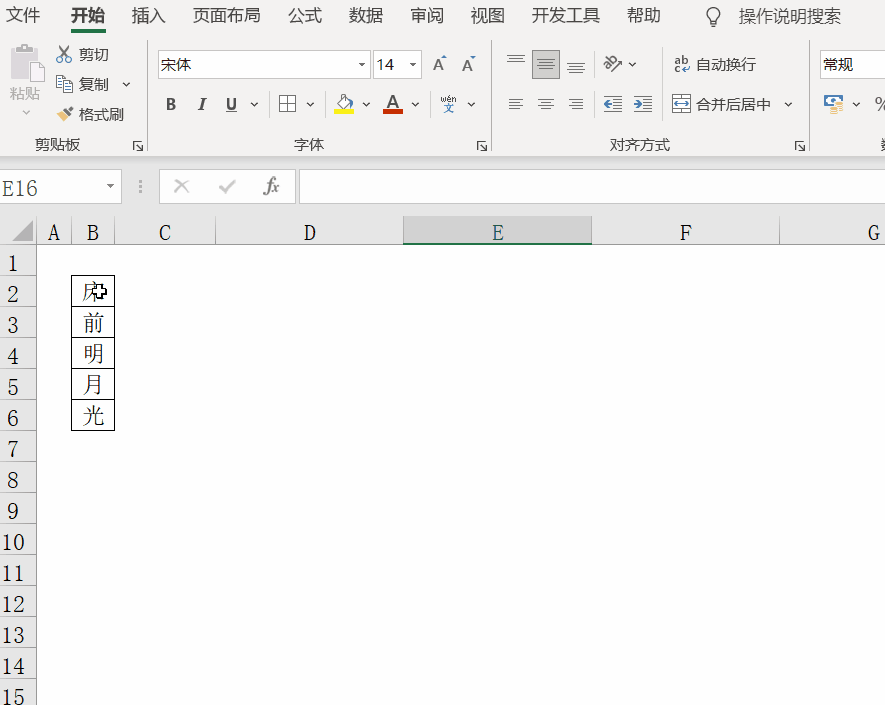Image resolution: width=885 pixels, height=705 pixels.
Task: Switch to the 页面布局 tab
Action: 227,15
